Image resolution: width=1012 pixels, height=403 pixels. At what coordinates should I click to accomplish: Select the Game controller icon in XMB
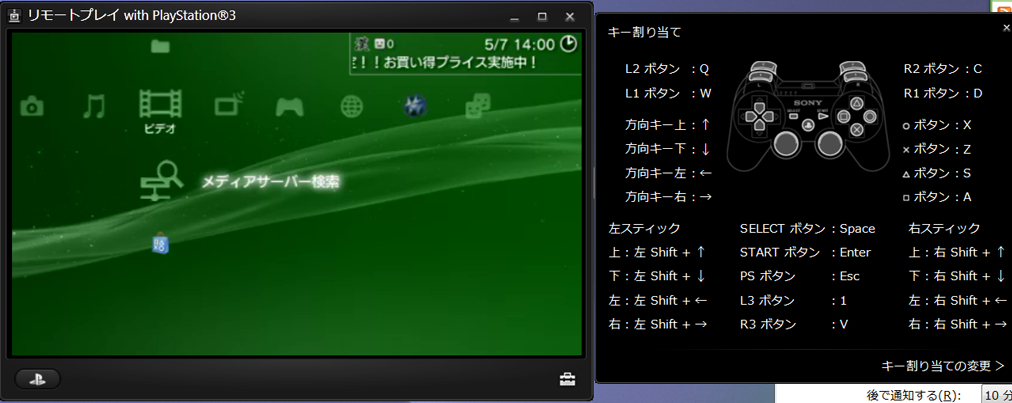[290, 106]
